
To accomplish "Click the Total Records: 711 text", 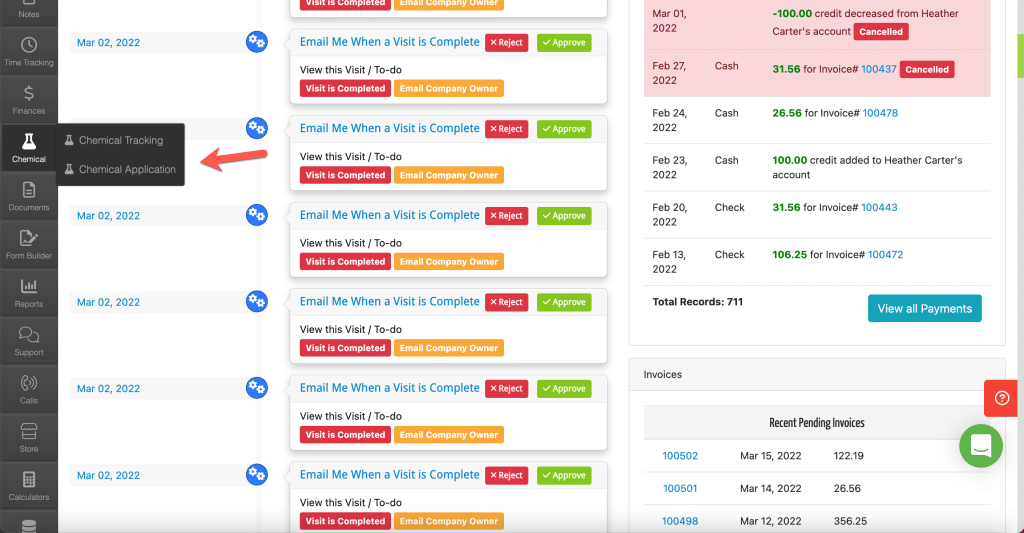I will [697, 302].
